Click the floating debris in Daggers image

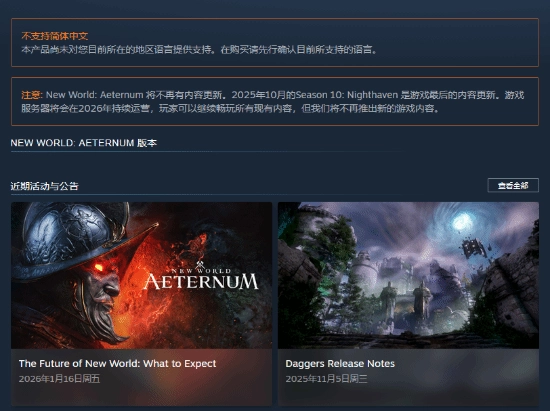[x=475, y=249]
